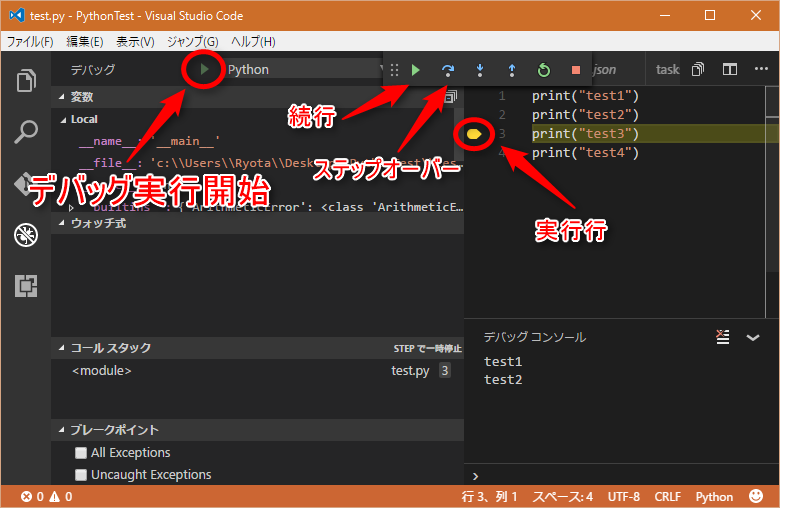This screenshot has width=802, height=508.
Task: Click the warnings count in the status bar
Action: 61,497
